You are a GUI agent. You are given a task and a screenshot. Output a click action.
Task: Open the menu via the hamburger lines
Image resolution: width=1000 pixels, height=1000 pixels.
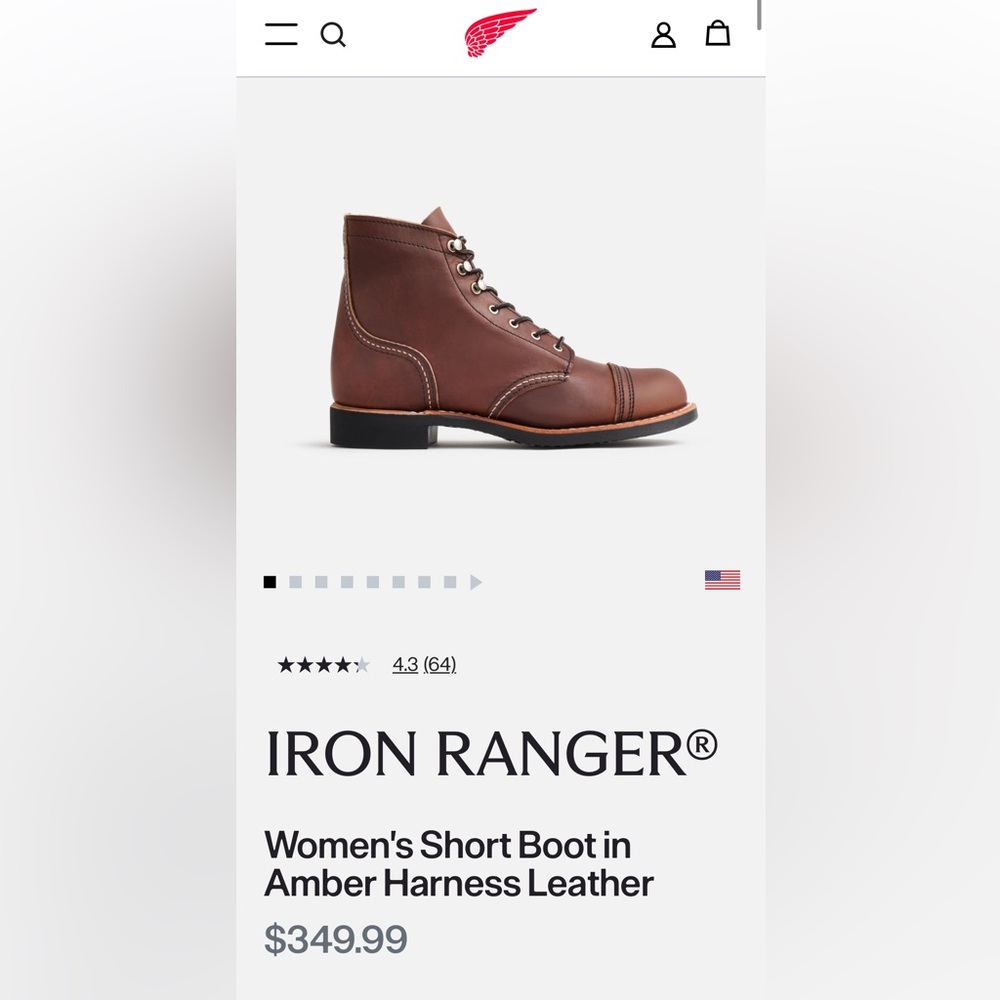280,35
